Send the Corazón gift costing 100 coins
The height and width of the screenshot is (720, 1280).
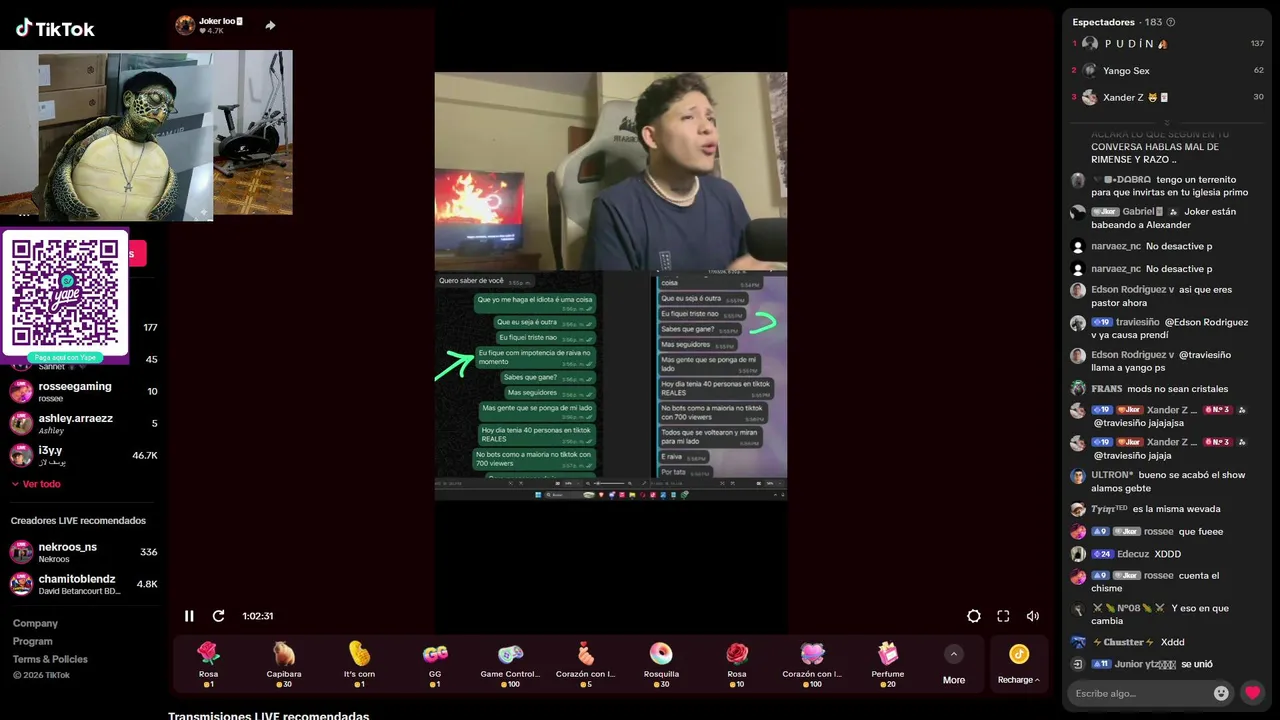[x=812, y=665]
